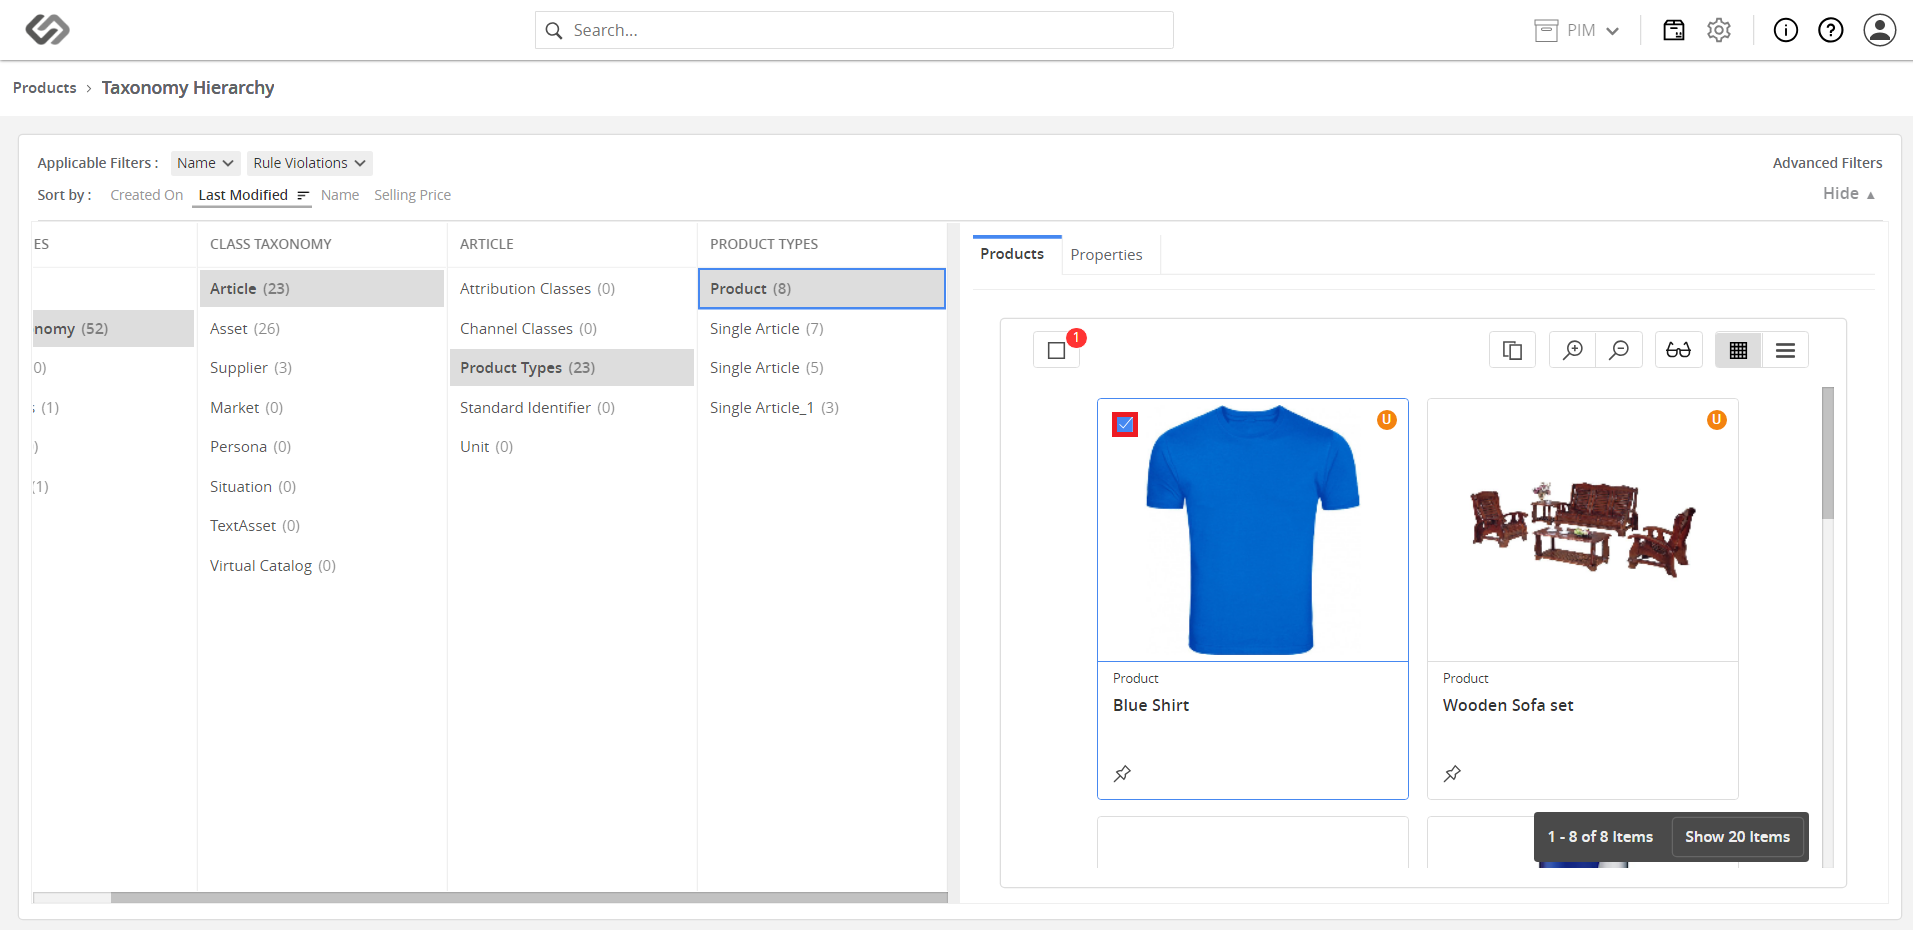Switch to list view layout
The width and height of the screenshot is (1913, 930).
(1785, 350)
